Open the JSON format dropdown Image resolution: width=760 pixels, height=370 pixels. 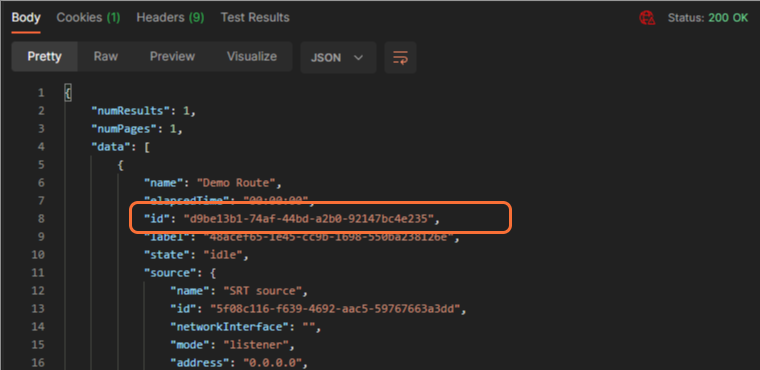pyautogui.click(x=338, y=58)
